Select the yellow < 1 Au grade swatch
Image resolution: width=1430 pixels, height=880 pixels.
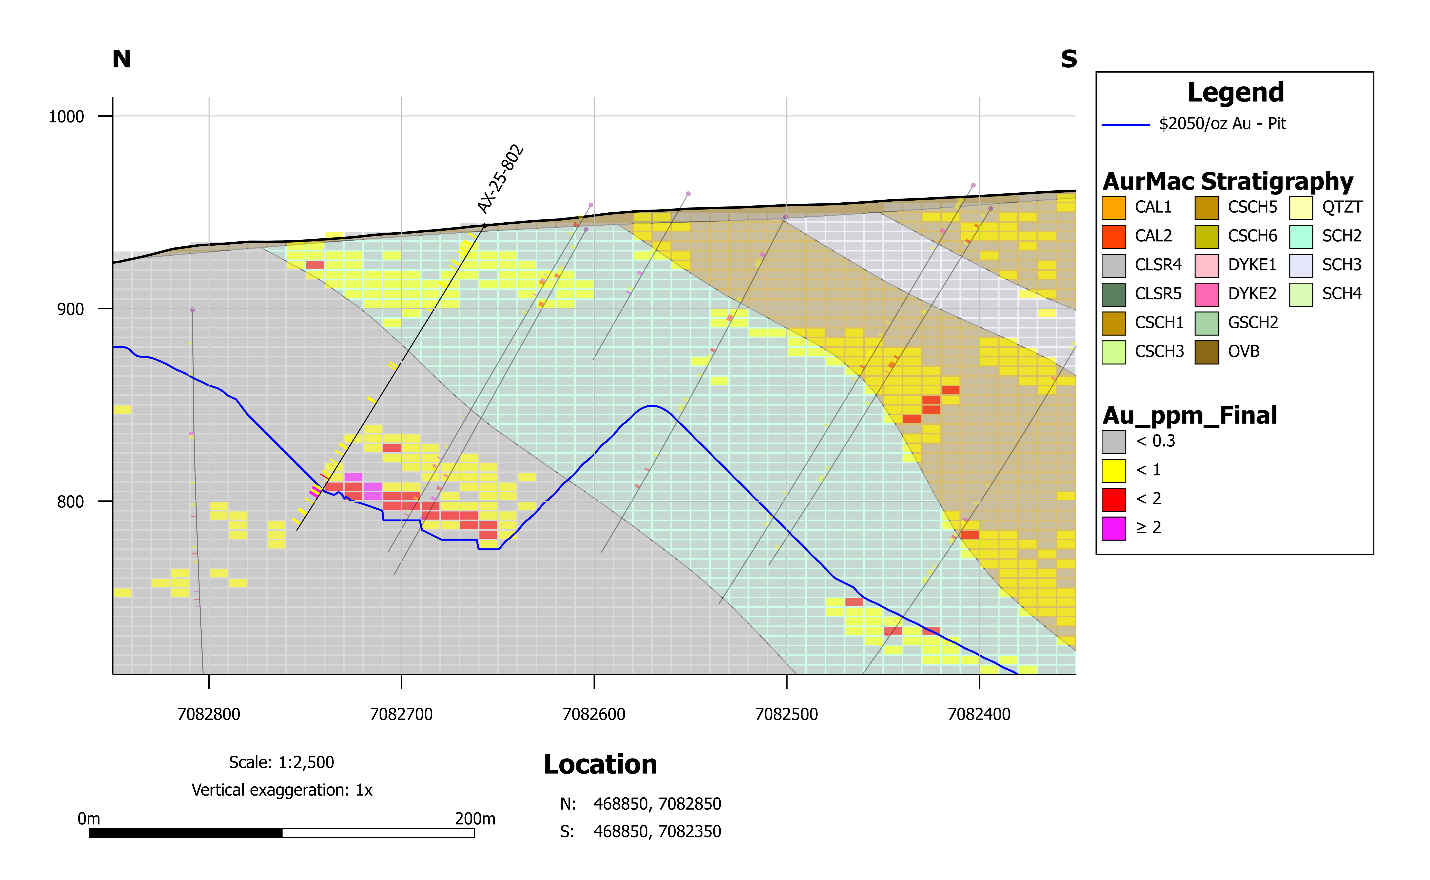1114,470
